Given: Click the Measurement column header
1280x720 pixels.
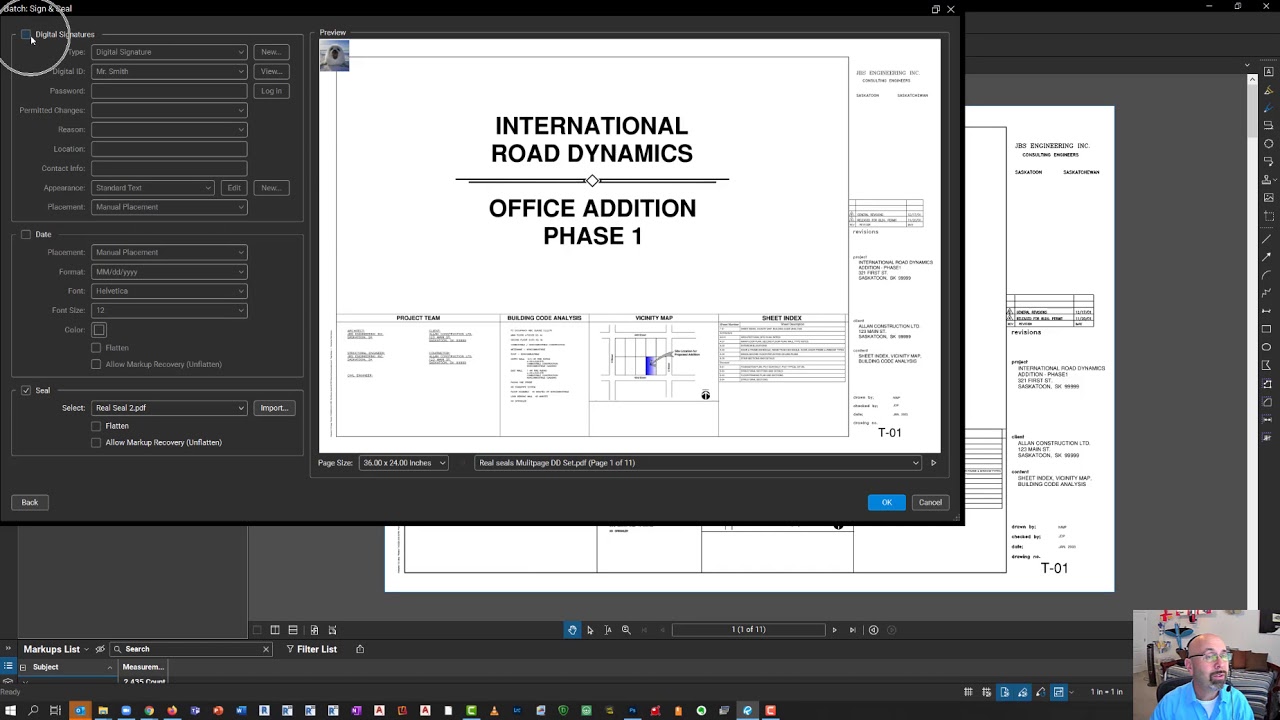Looking at the screenshot, I should [x=143, y=667].
